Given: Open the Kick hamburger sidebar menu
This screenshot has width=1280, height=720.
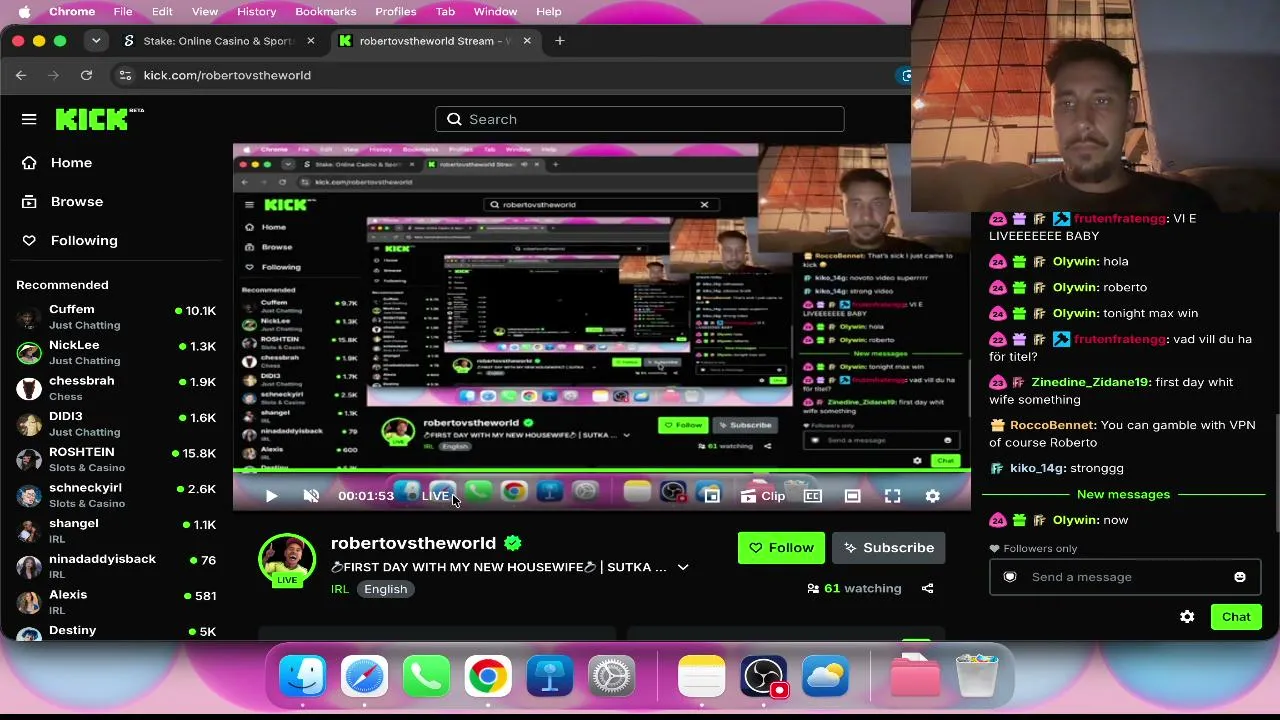Looking at the screenshot, I should point(29,119).
